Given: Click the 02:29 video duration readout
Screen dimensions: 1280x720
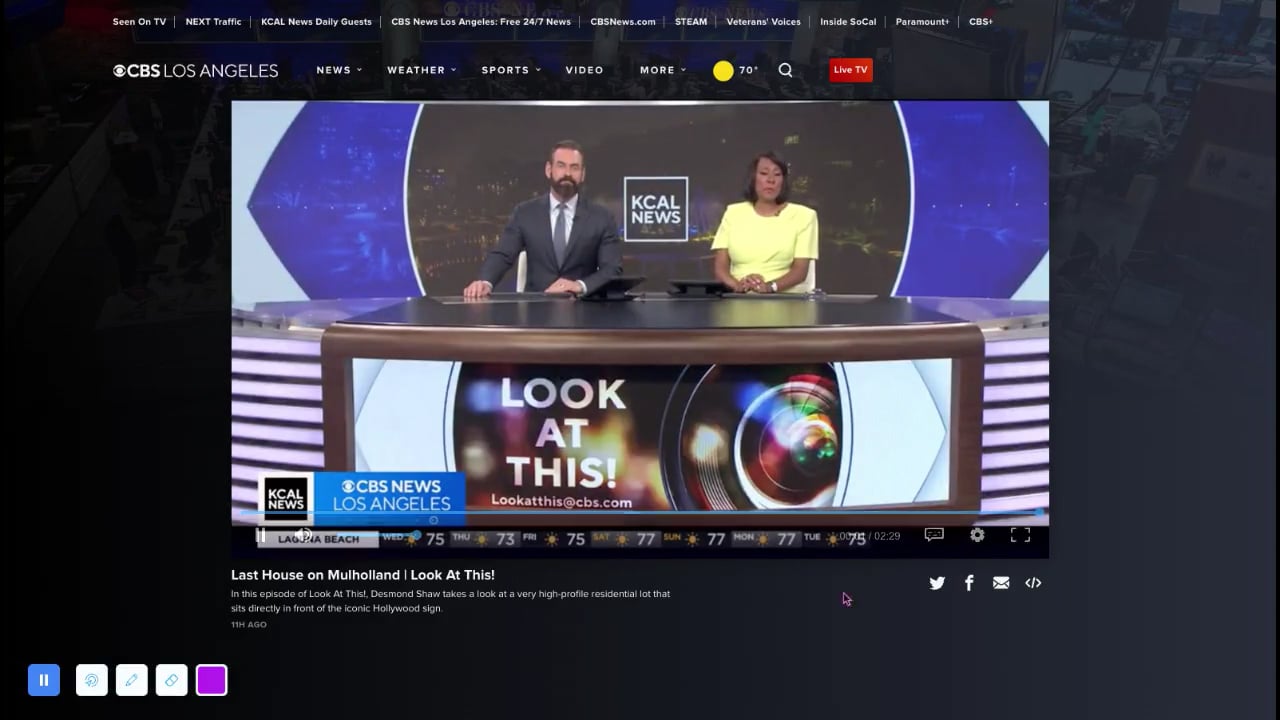Looking at the screenshot, I should pyautogui.click(x=886, y=536).
